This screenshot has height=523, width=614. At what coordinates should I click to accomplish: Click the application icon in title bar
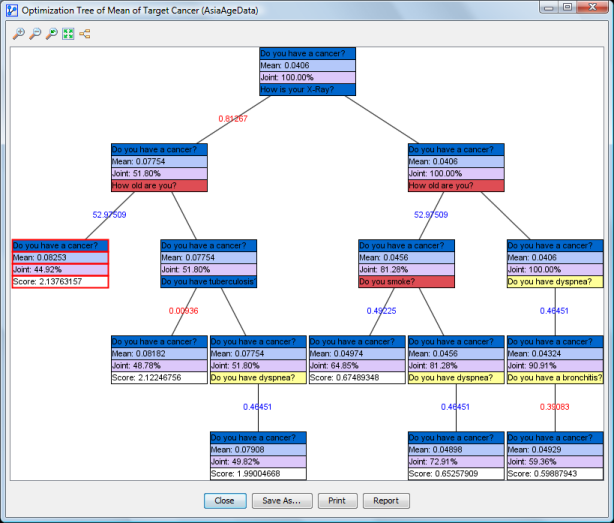click(12, 10)
